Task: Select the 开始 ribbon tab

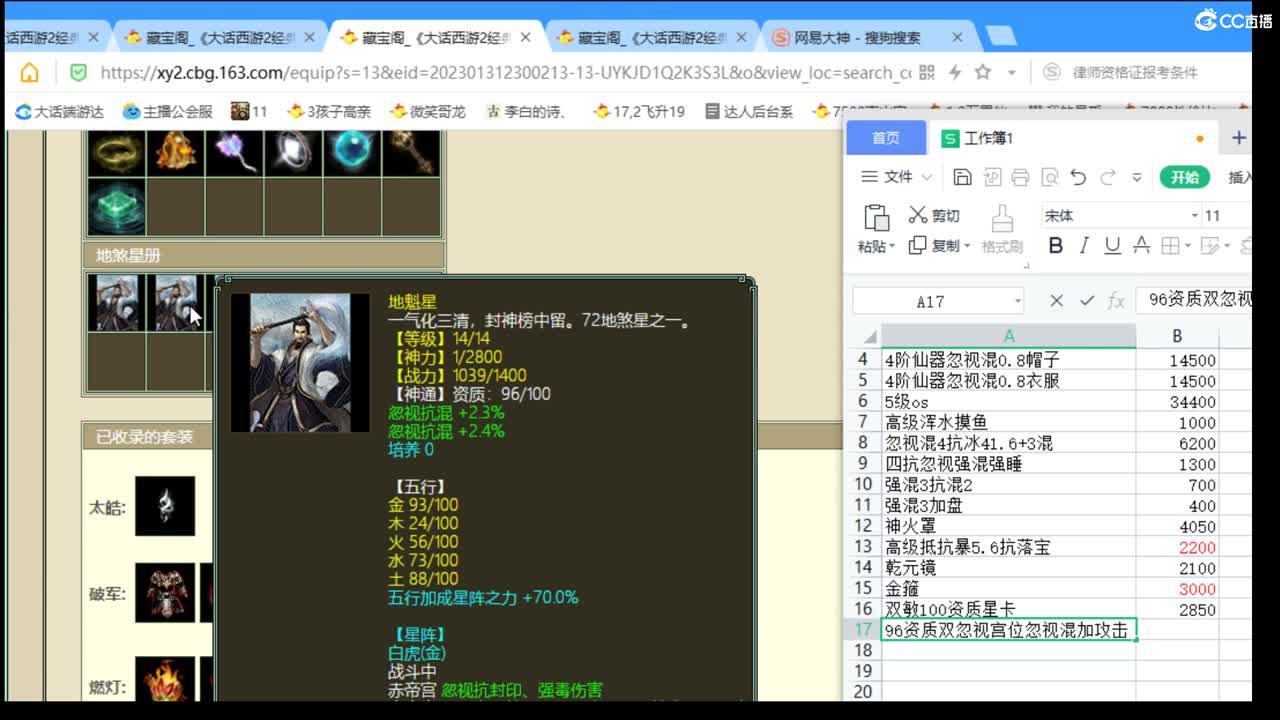Action: [x=1185, y=177]
